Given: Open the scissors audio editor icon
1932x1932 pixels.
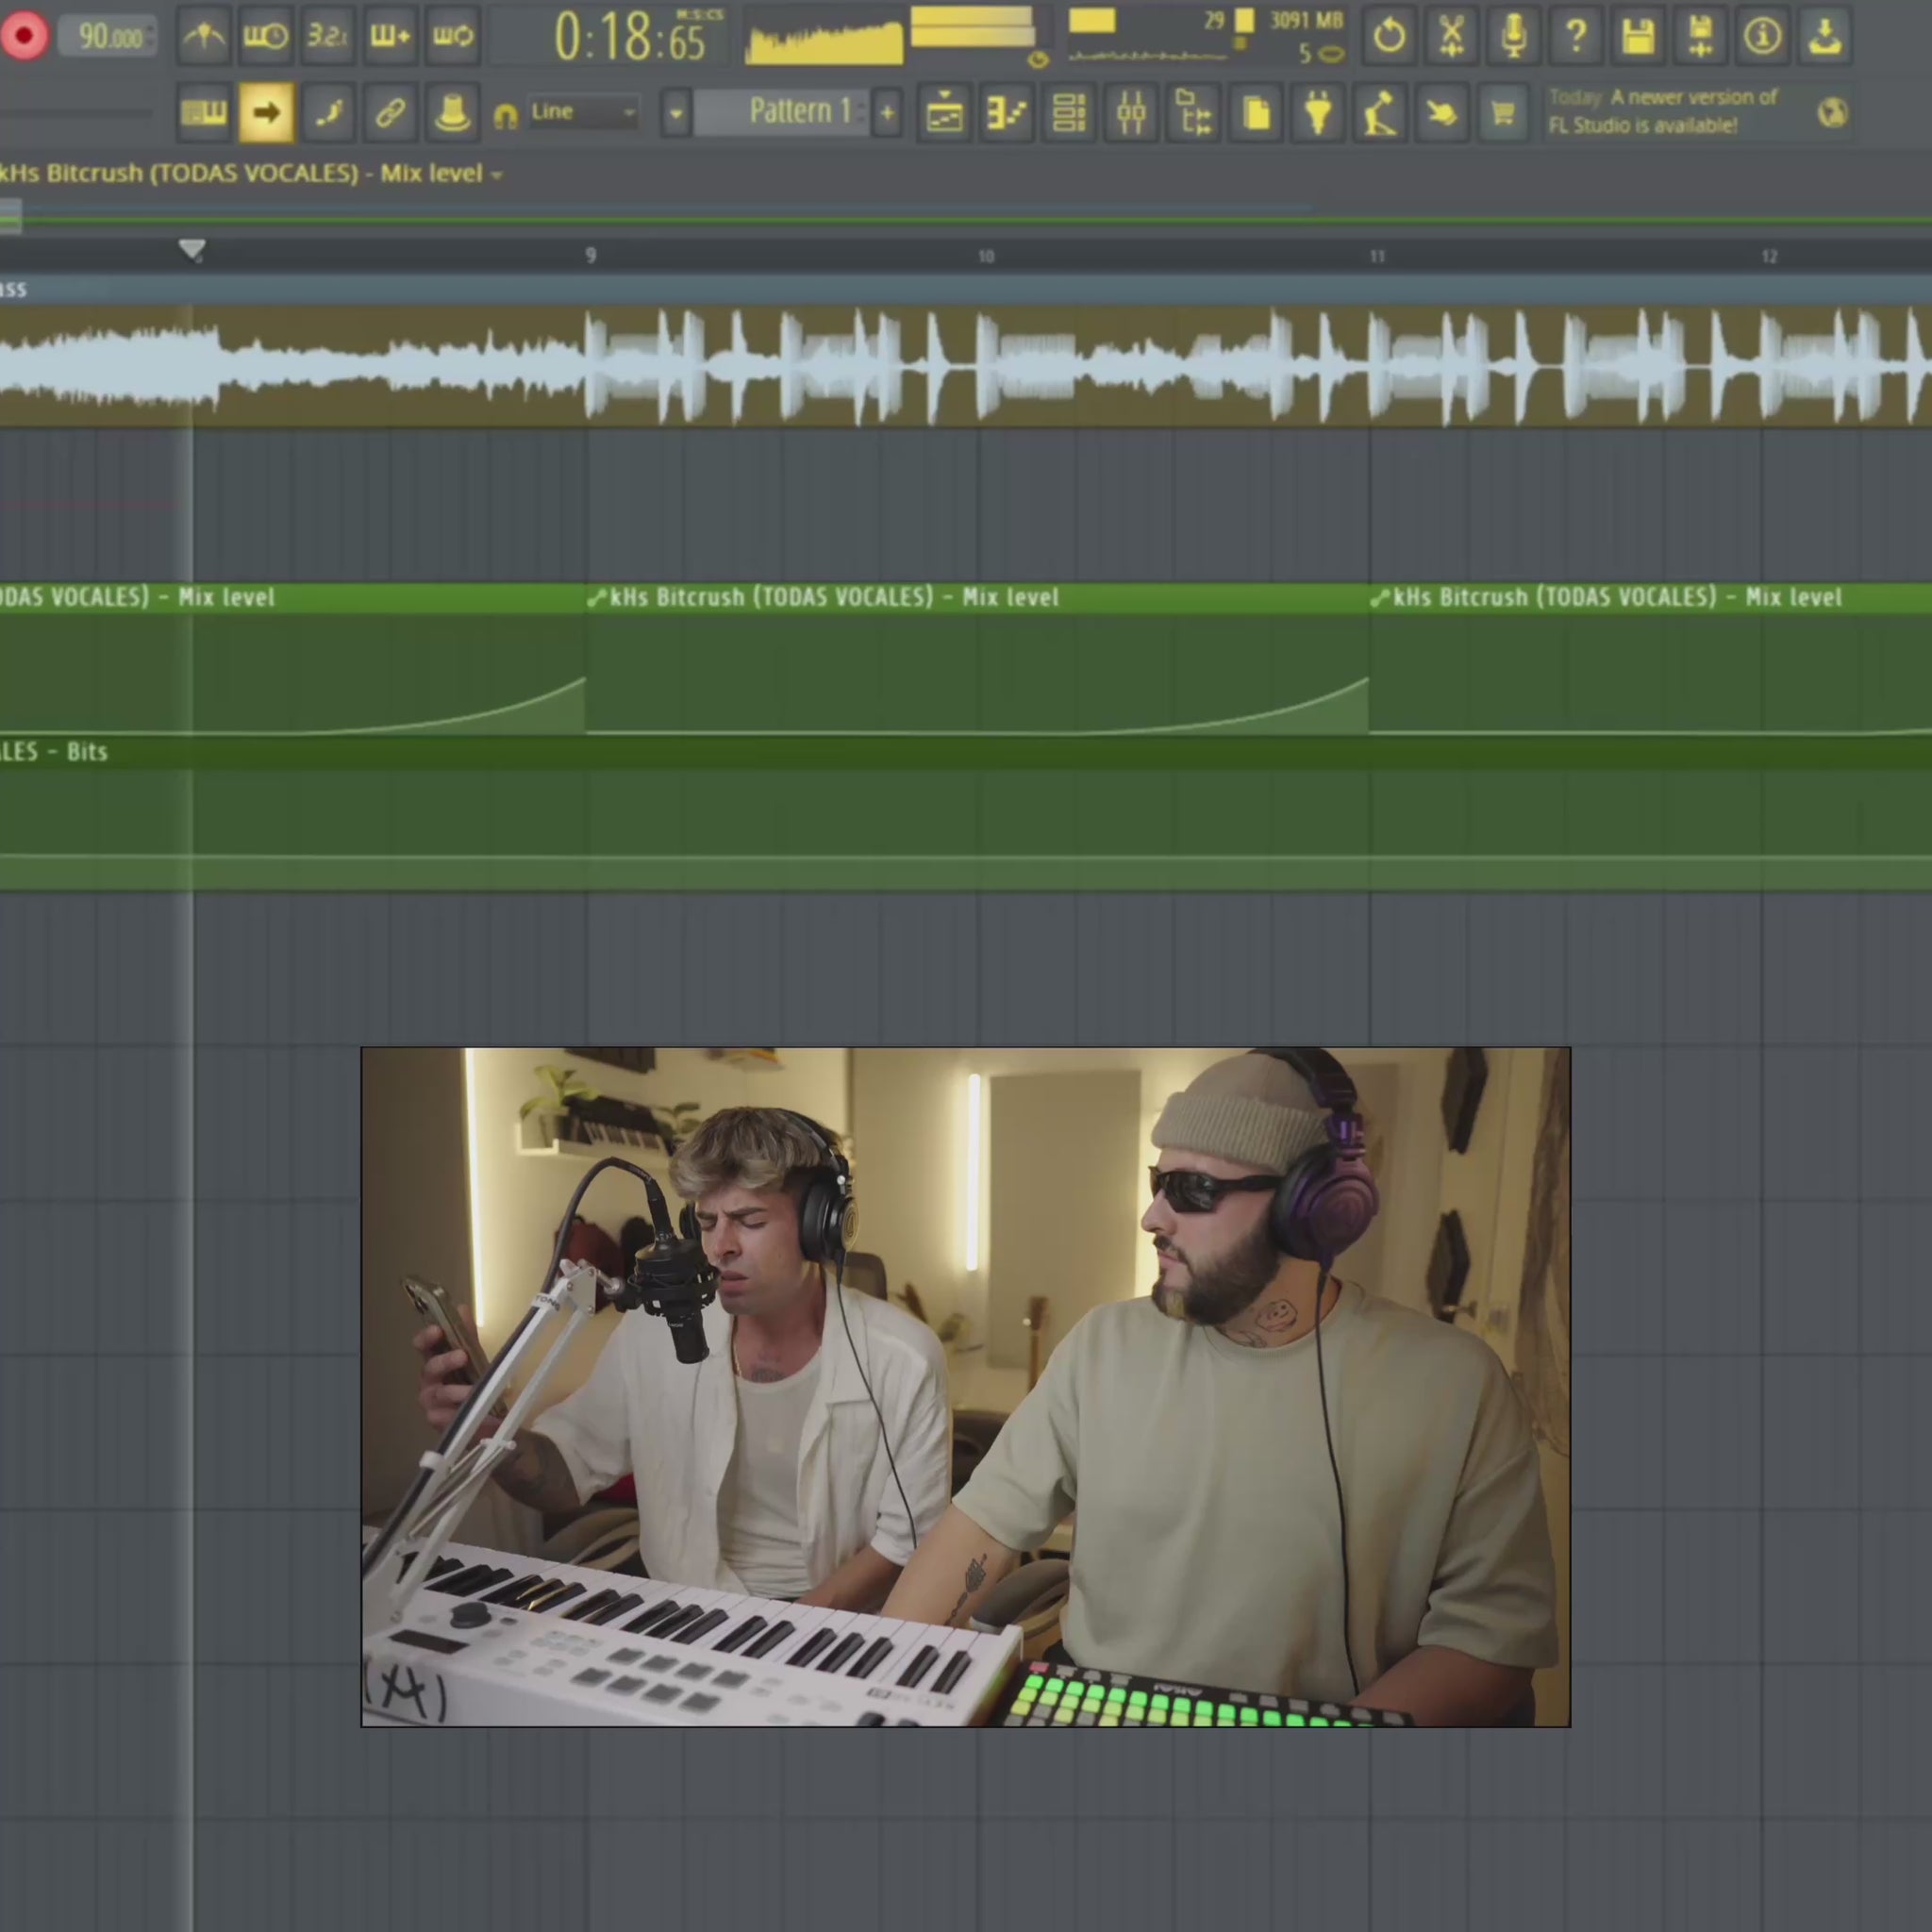Looking at the screenshot, I should click(x=1451, y=37).
